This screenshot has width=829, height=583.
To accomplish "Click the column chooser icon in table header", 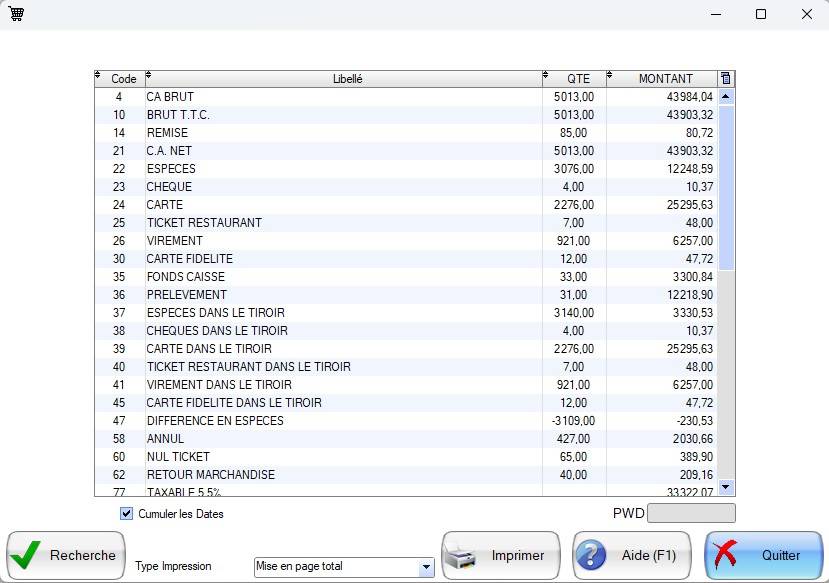I will [726, 79].
